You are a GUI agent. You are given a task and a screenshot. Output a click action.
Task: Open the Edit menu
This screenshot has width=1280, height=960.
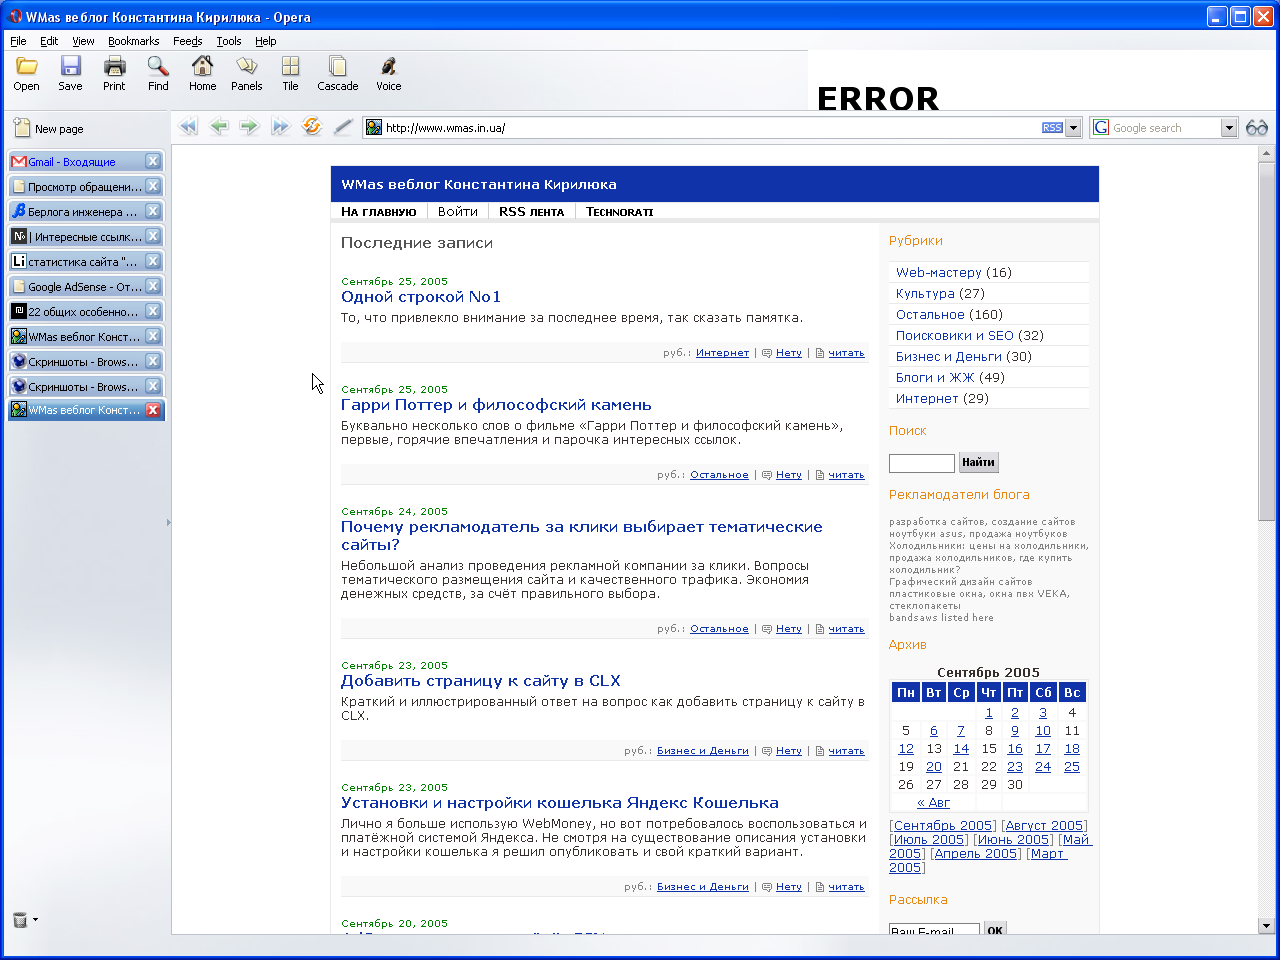[x=49, y=41]
